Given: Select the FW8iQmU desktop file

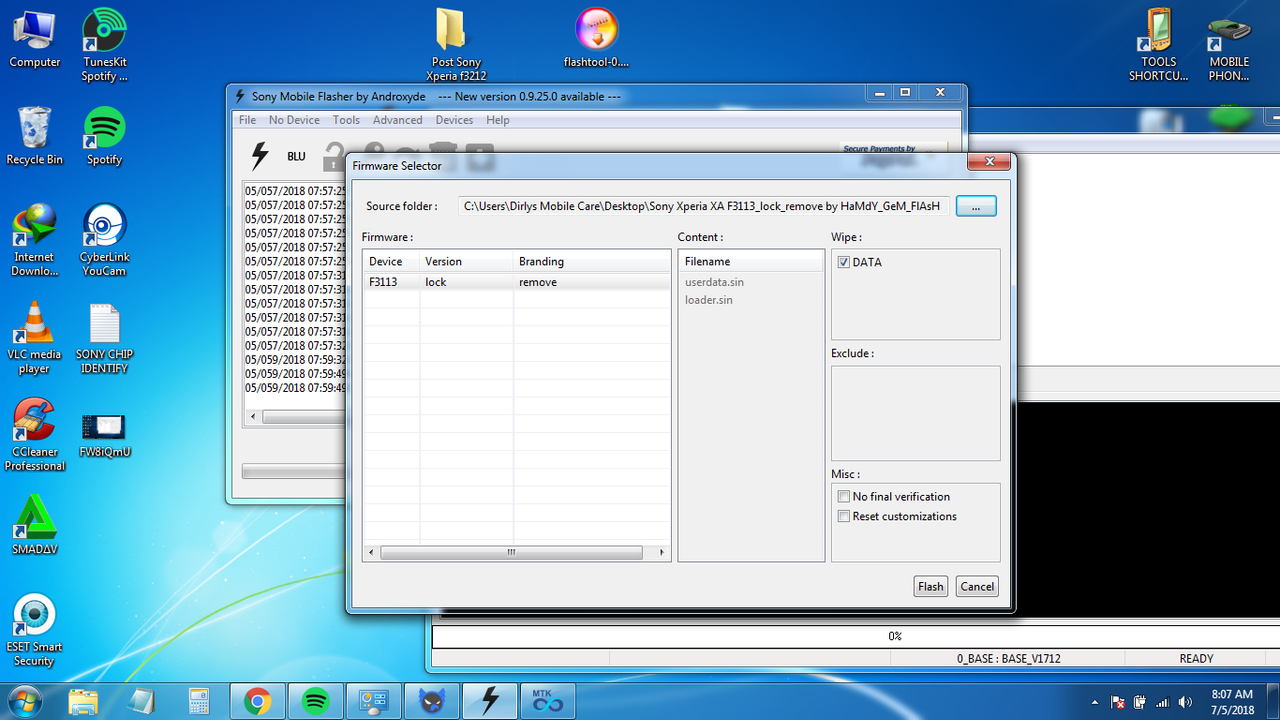Looking at the screenshot, I should (x=104, y=435).
